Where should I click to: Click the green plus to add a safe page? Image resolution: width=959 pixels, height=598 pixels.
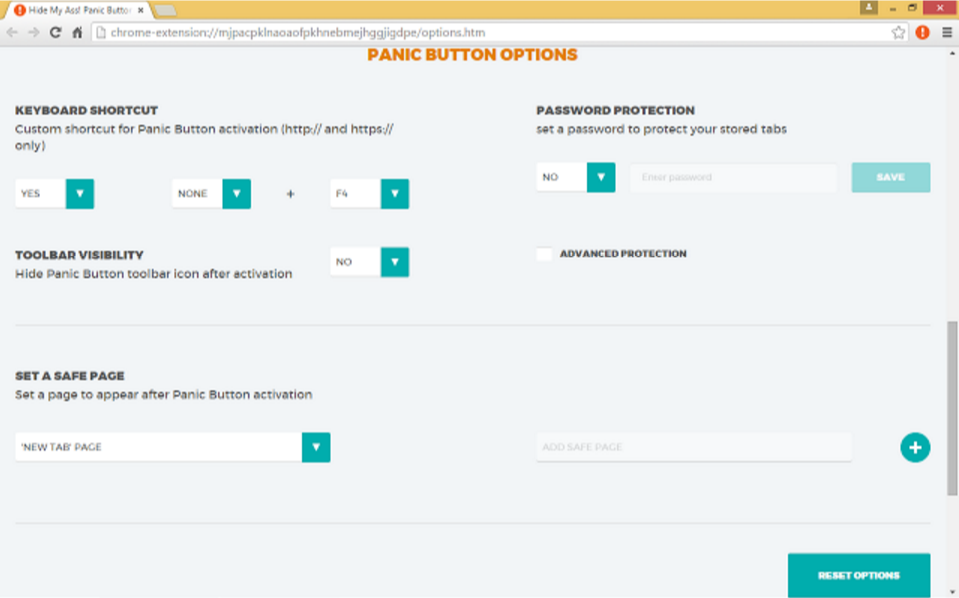pyautogui.click(x=915, y=447)
